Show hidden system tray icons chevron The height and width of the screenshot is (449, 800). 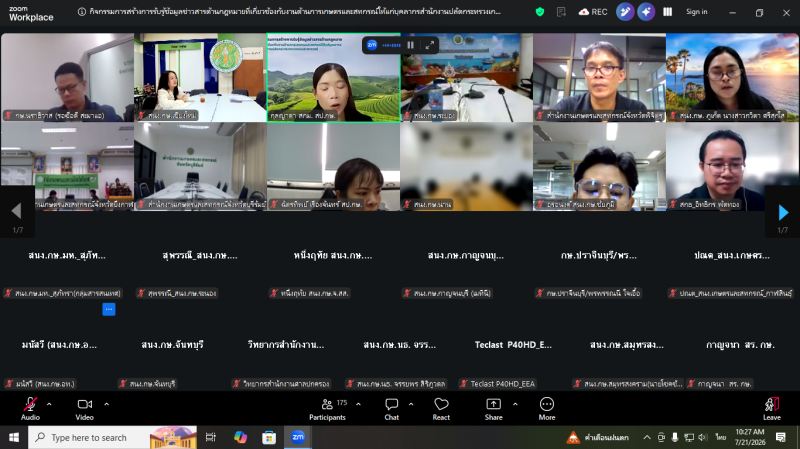(x=646, y=437)
